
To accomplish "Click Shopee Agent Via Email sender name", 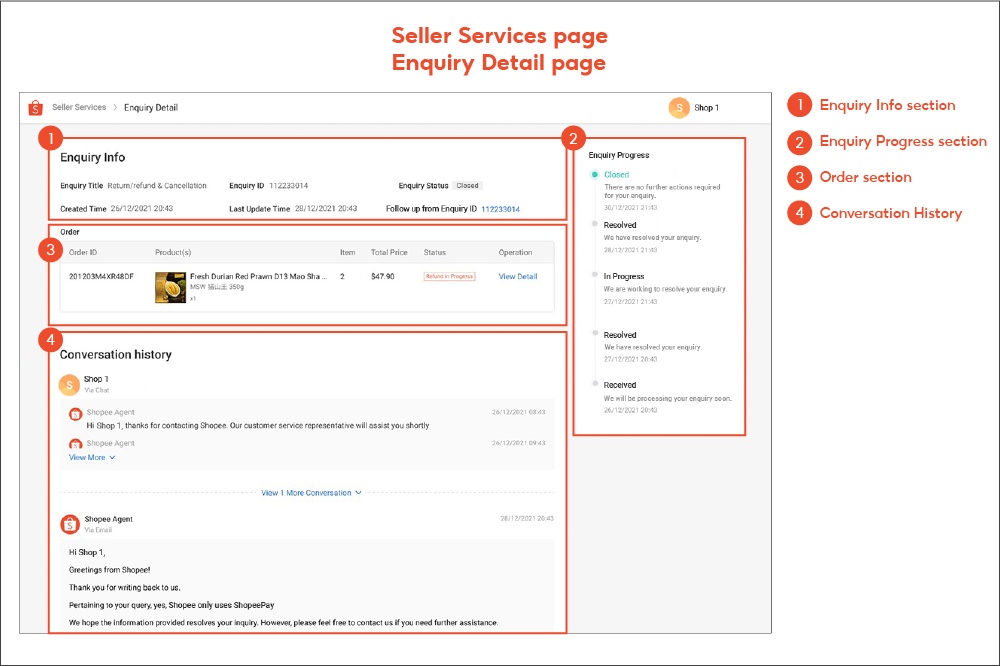I will click(x=108, y=519).
